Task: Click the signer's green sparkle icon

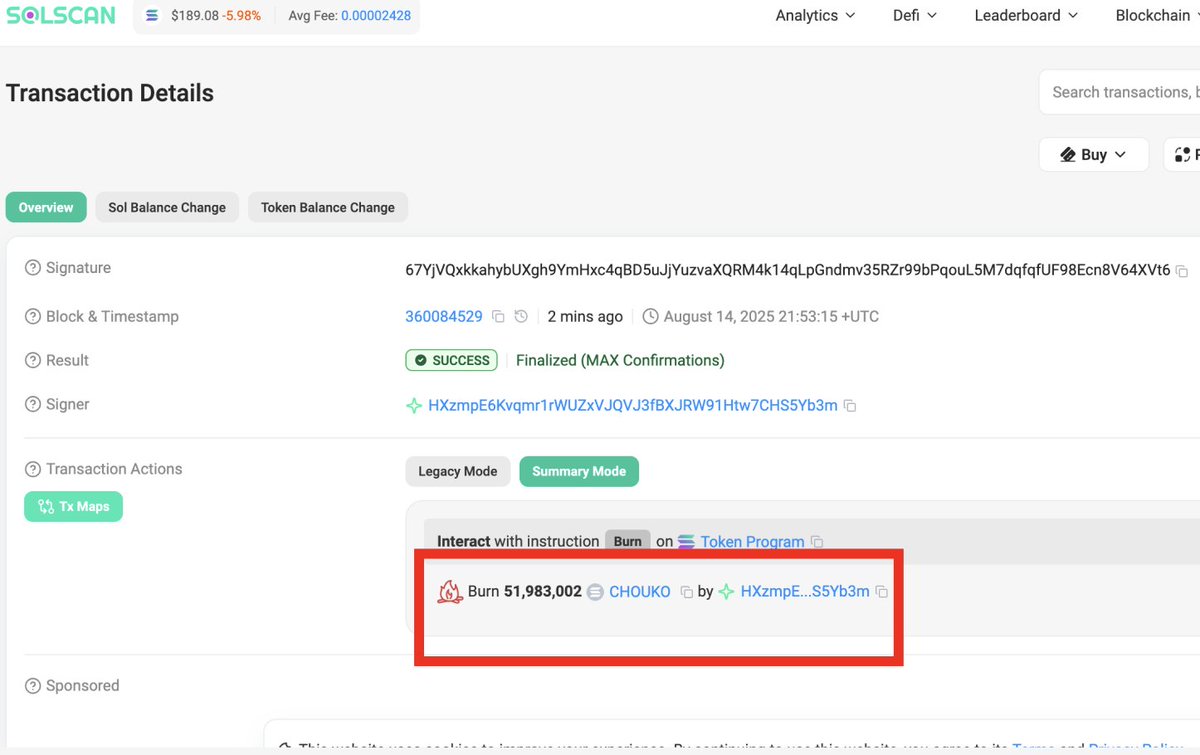Action: pyautogui.click(x=413, y=406)
